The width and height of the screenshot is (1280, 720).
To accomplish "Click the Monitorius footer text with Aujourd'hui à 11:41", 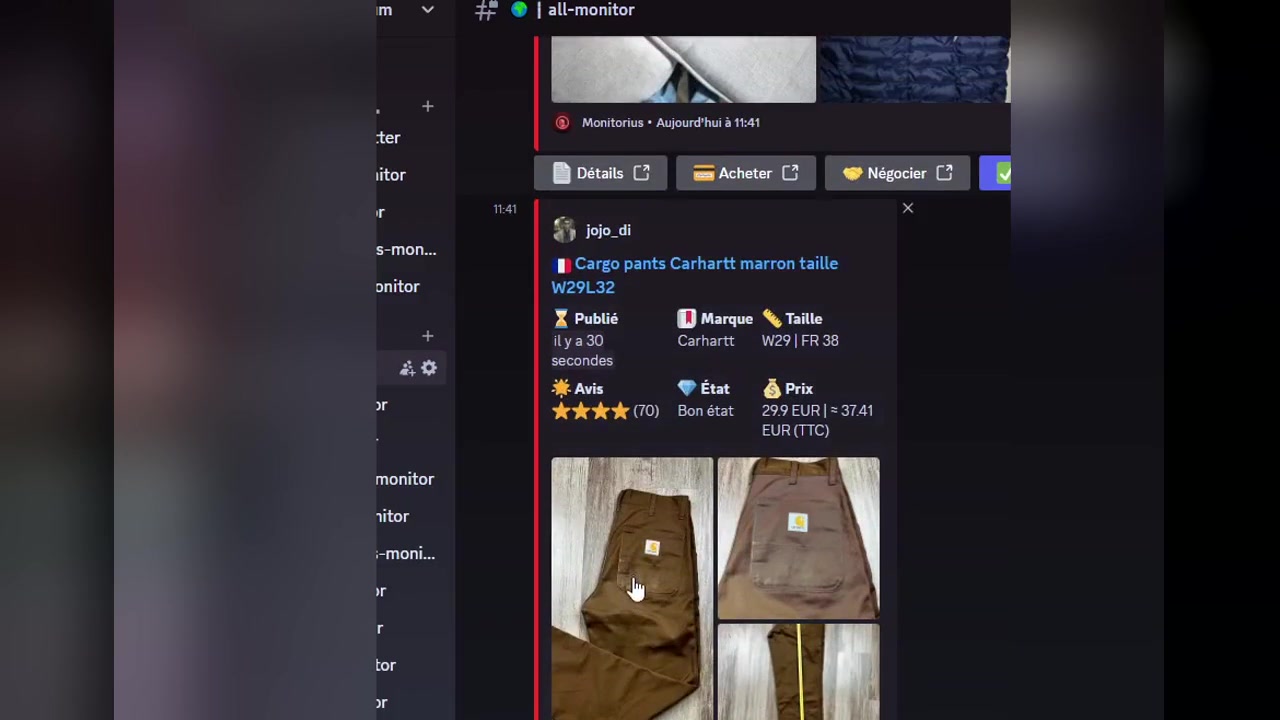I will 671,122.
